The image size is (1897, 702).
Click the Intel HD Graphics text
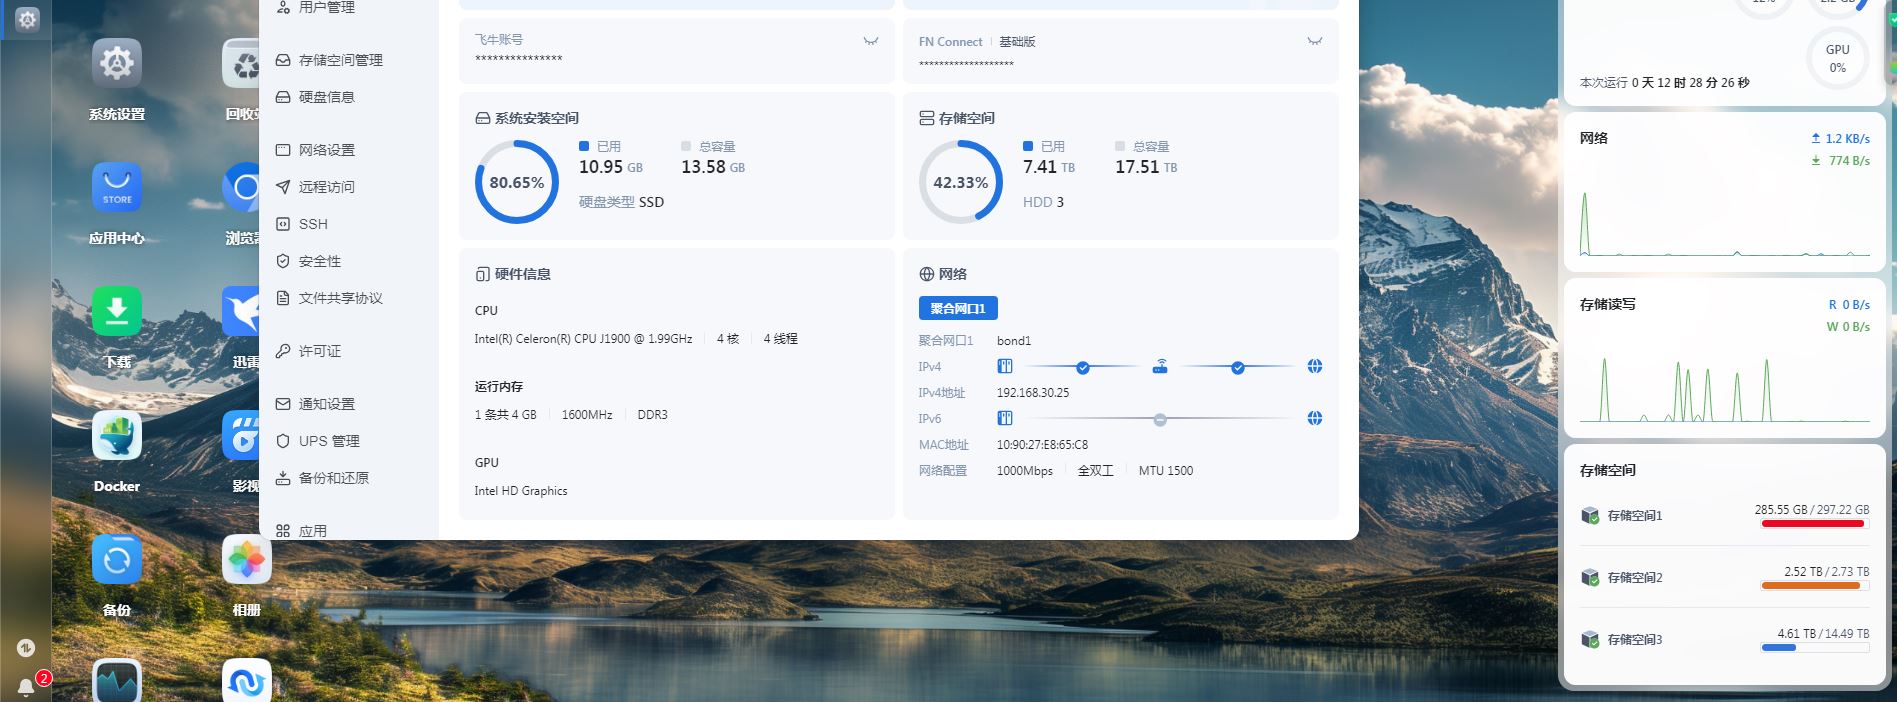coord(521,491)
